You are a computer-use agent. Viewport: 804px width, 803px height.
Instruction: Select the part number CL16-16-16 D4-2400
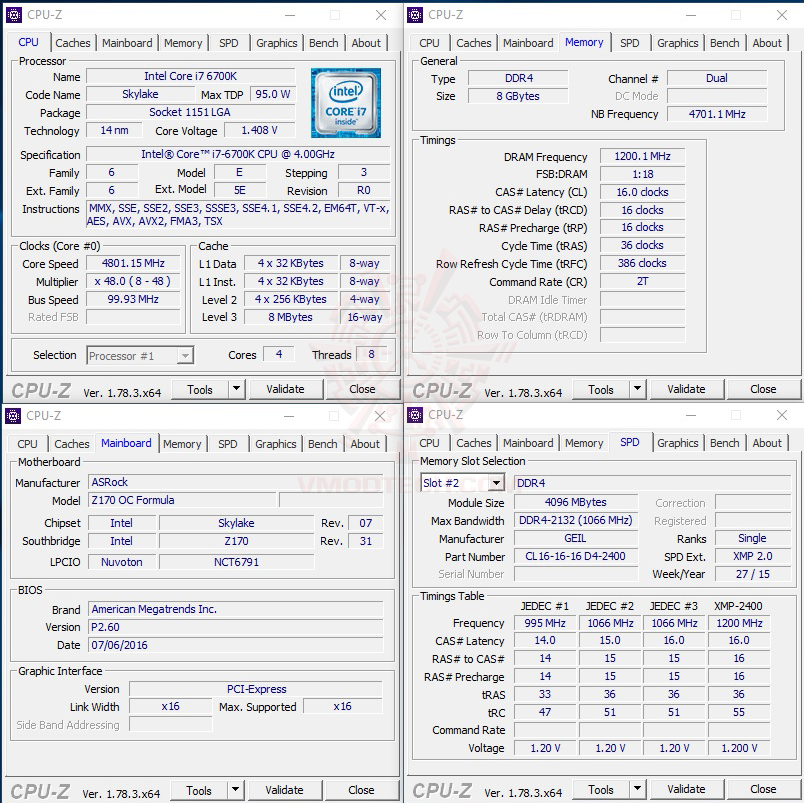[x=576, y=556]
